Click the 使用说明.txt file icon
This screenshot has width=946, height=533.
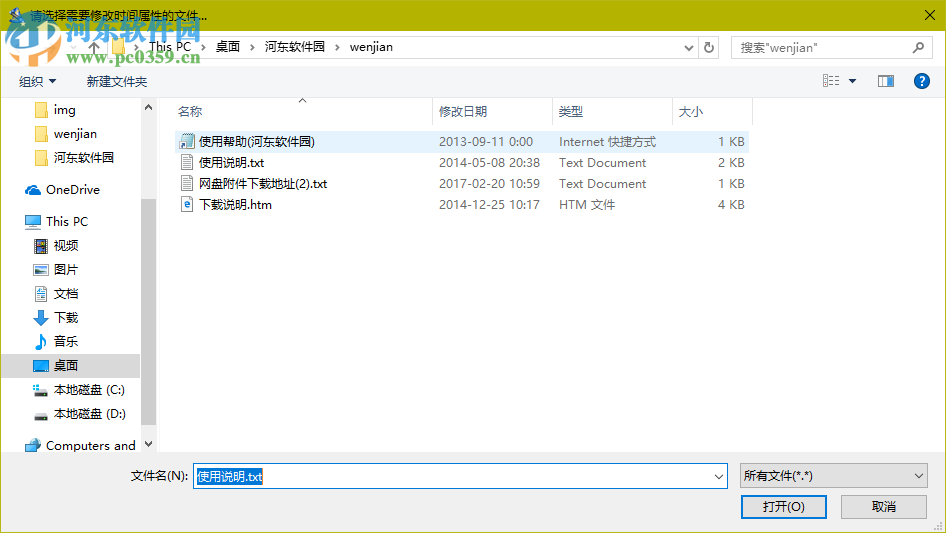pyautogui.click(x=187, y=162)
